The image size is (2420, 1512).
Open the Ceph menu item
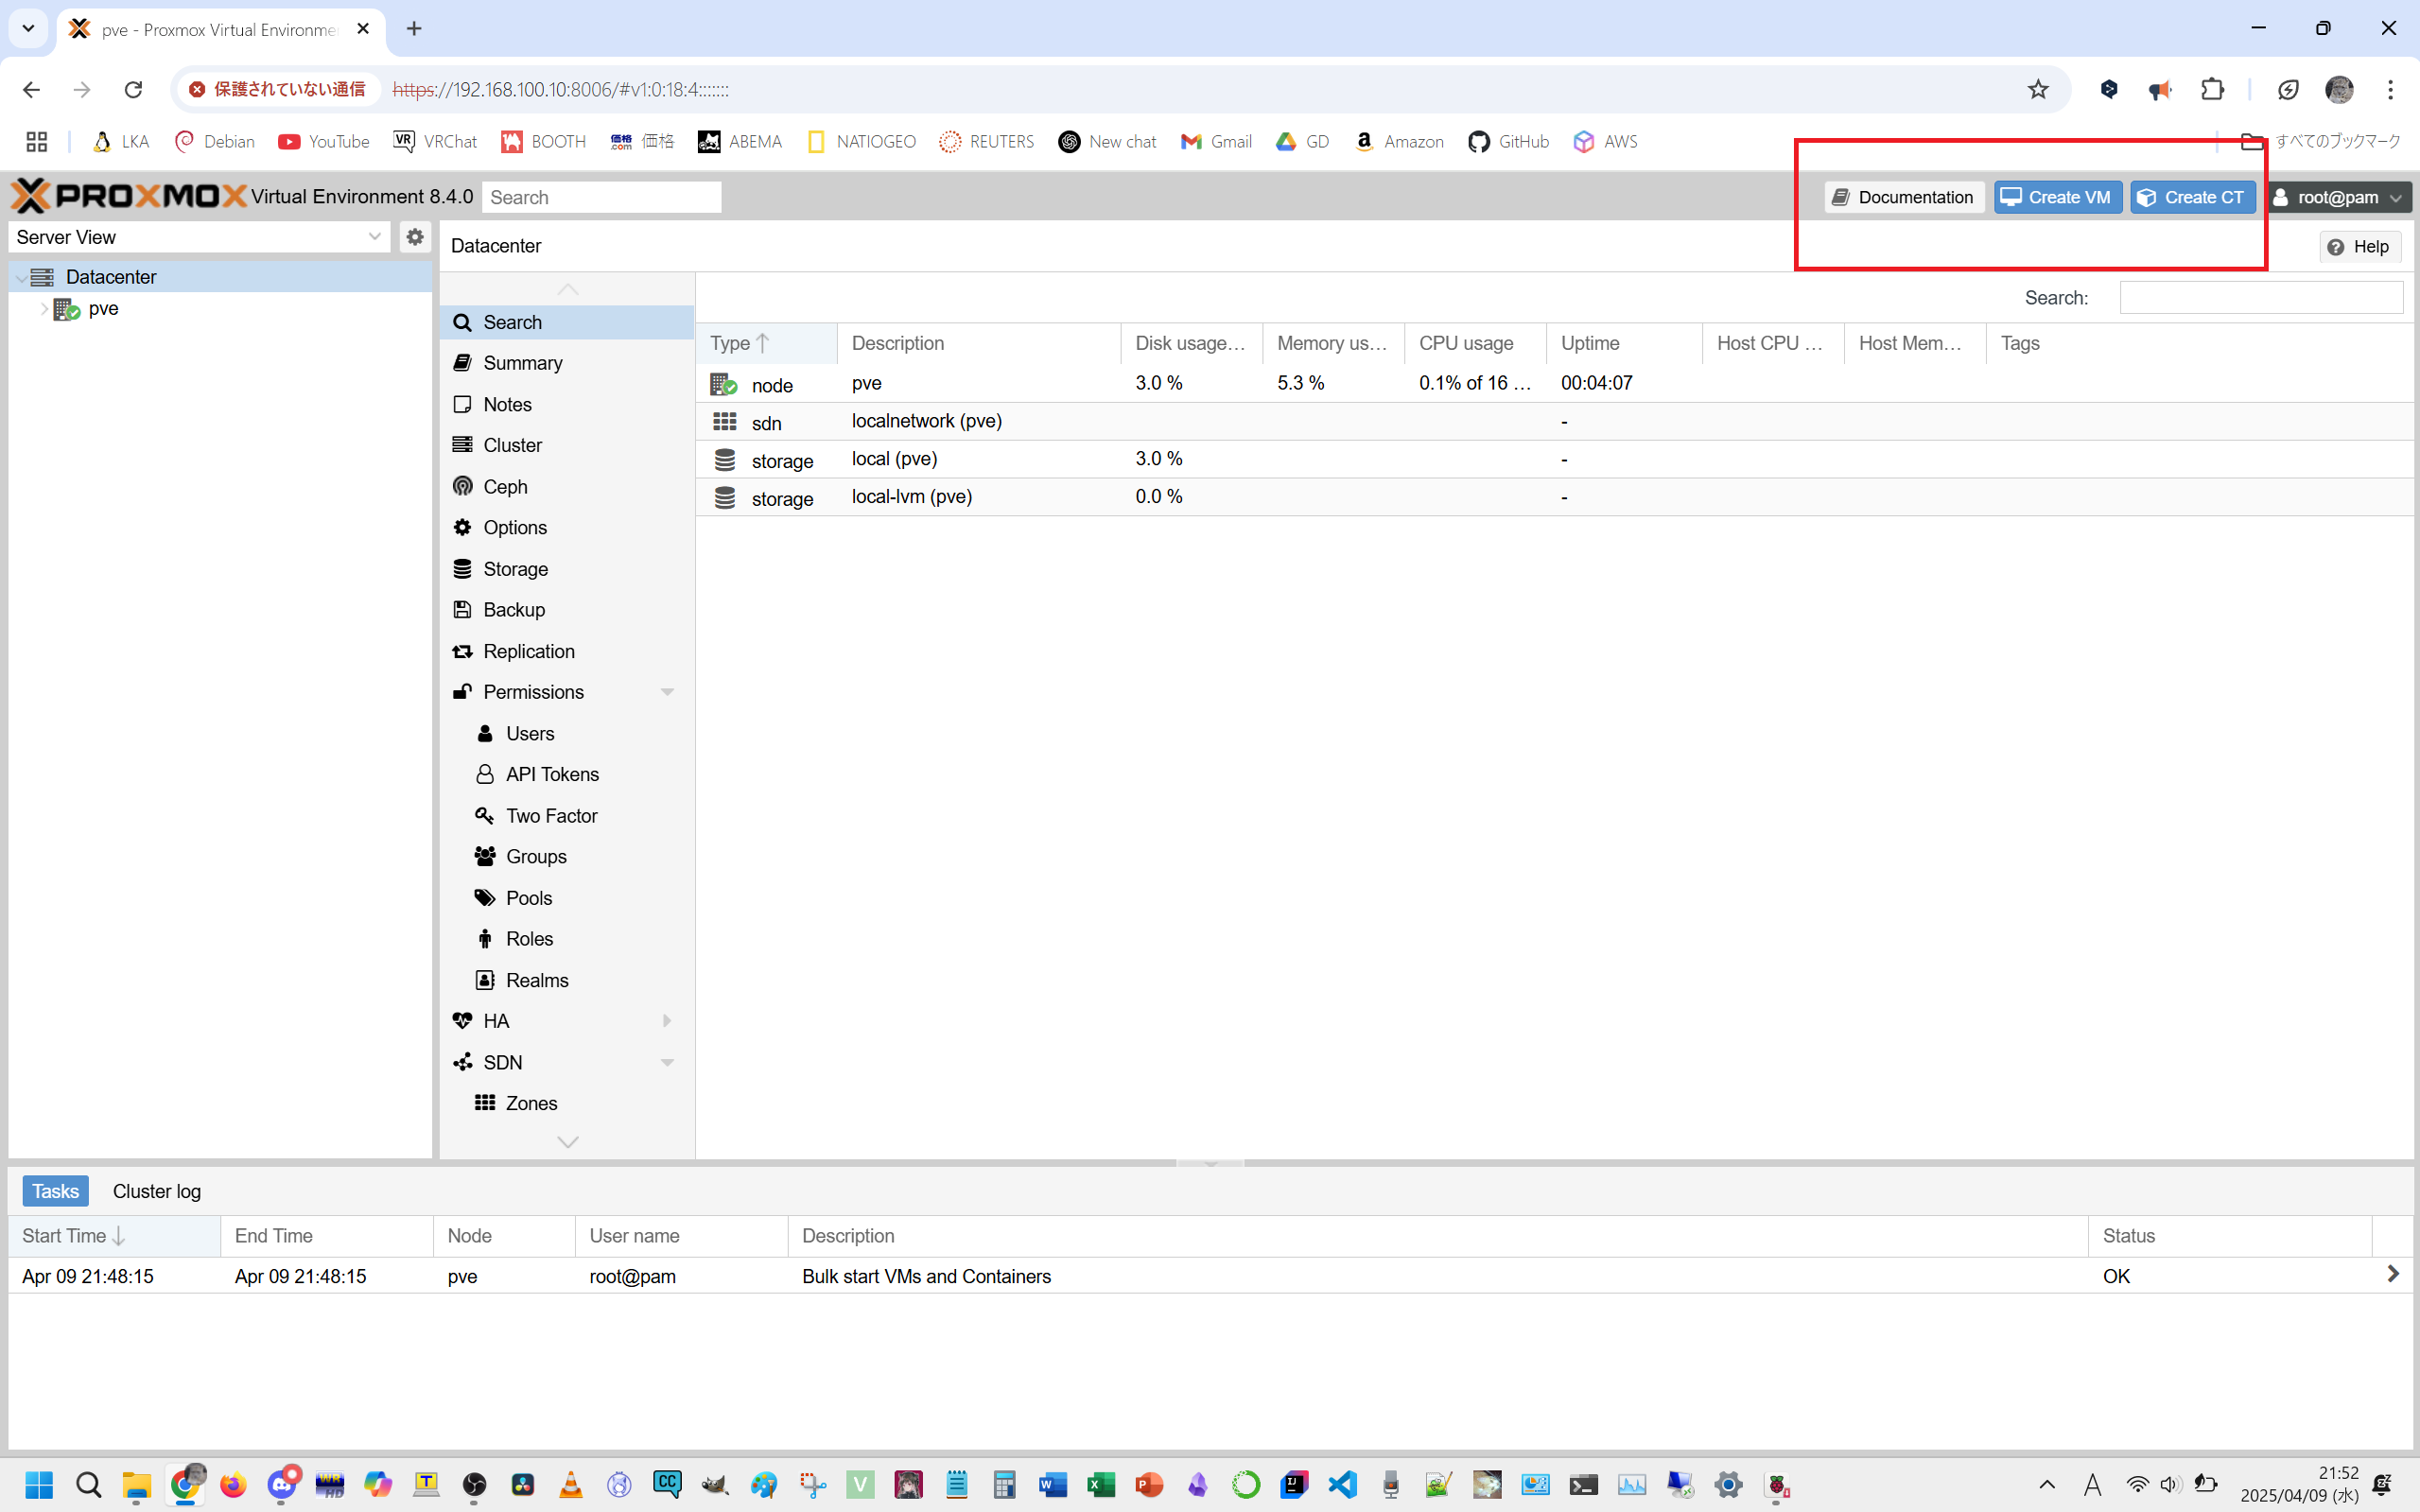click(x=505, y=486)
